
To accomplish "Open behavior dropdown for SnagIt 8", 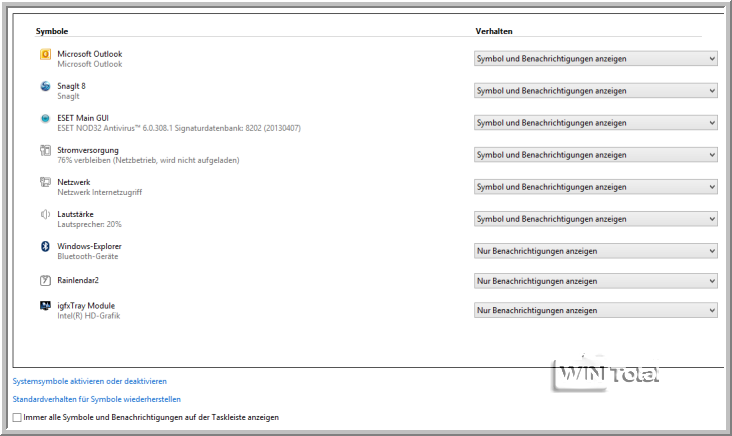I will click(596, 91).
